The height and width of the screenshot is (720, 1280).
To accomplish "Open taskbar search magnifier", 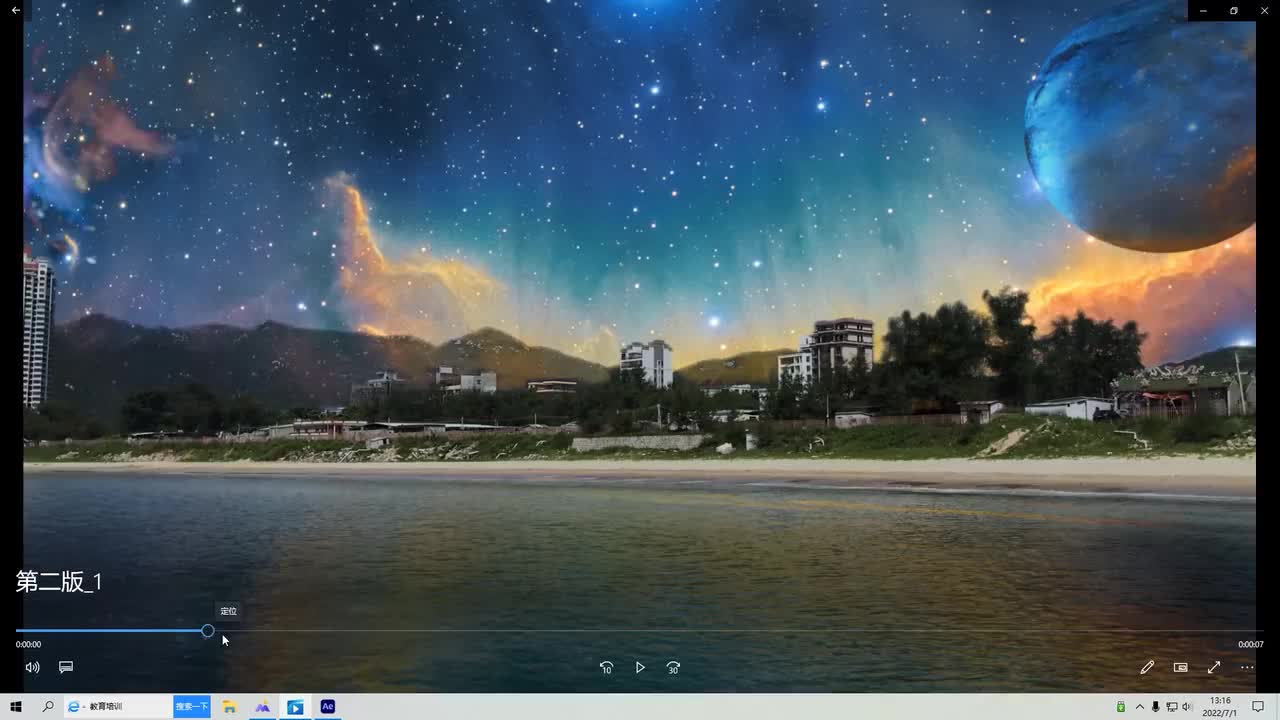I will click(48, 707).
